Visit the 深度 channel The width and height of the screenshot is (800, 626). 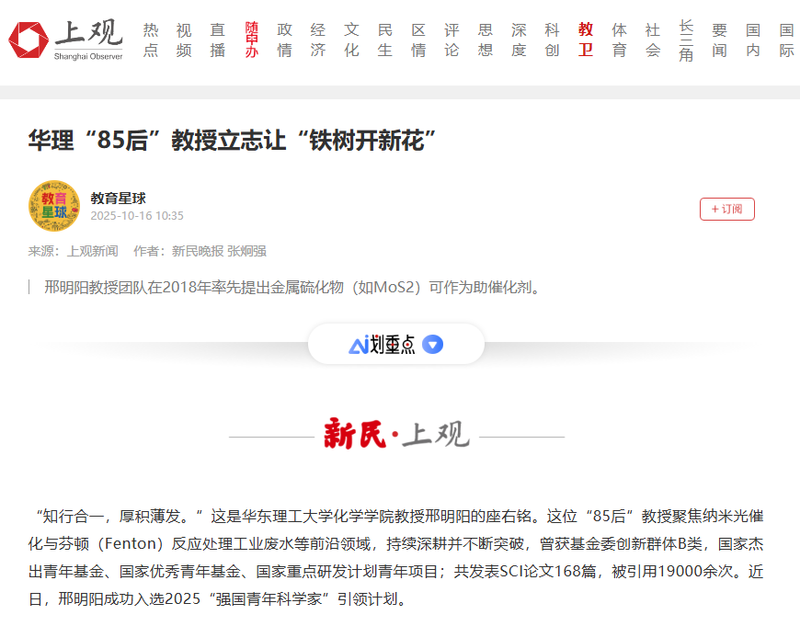point(519,39)
